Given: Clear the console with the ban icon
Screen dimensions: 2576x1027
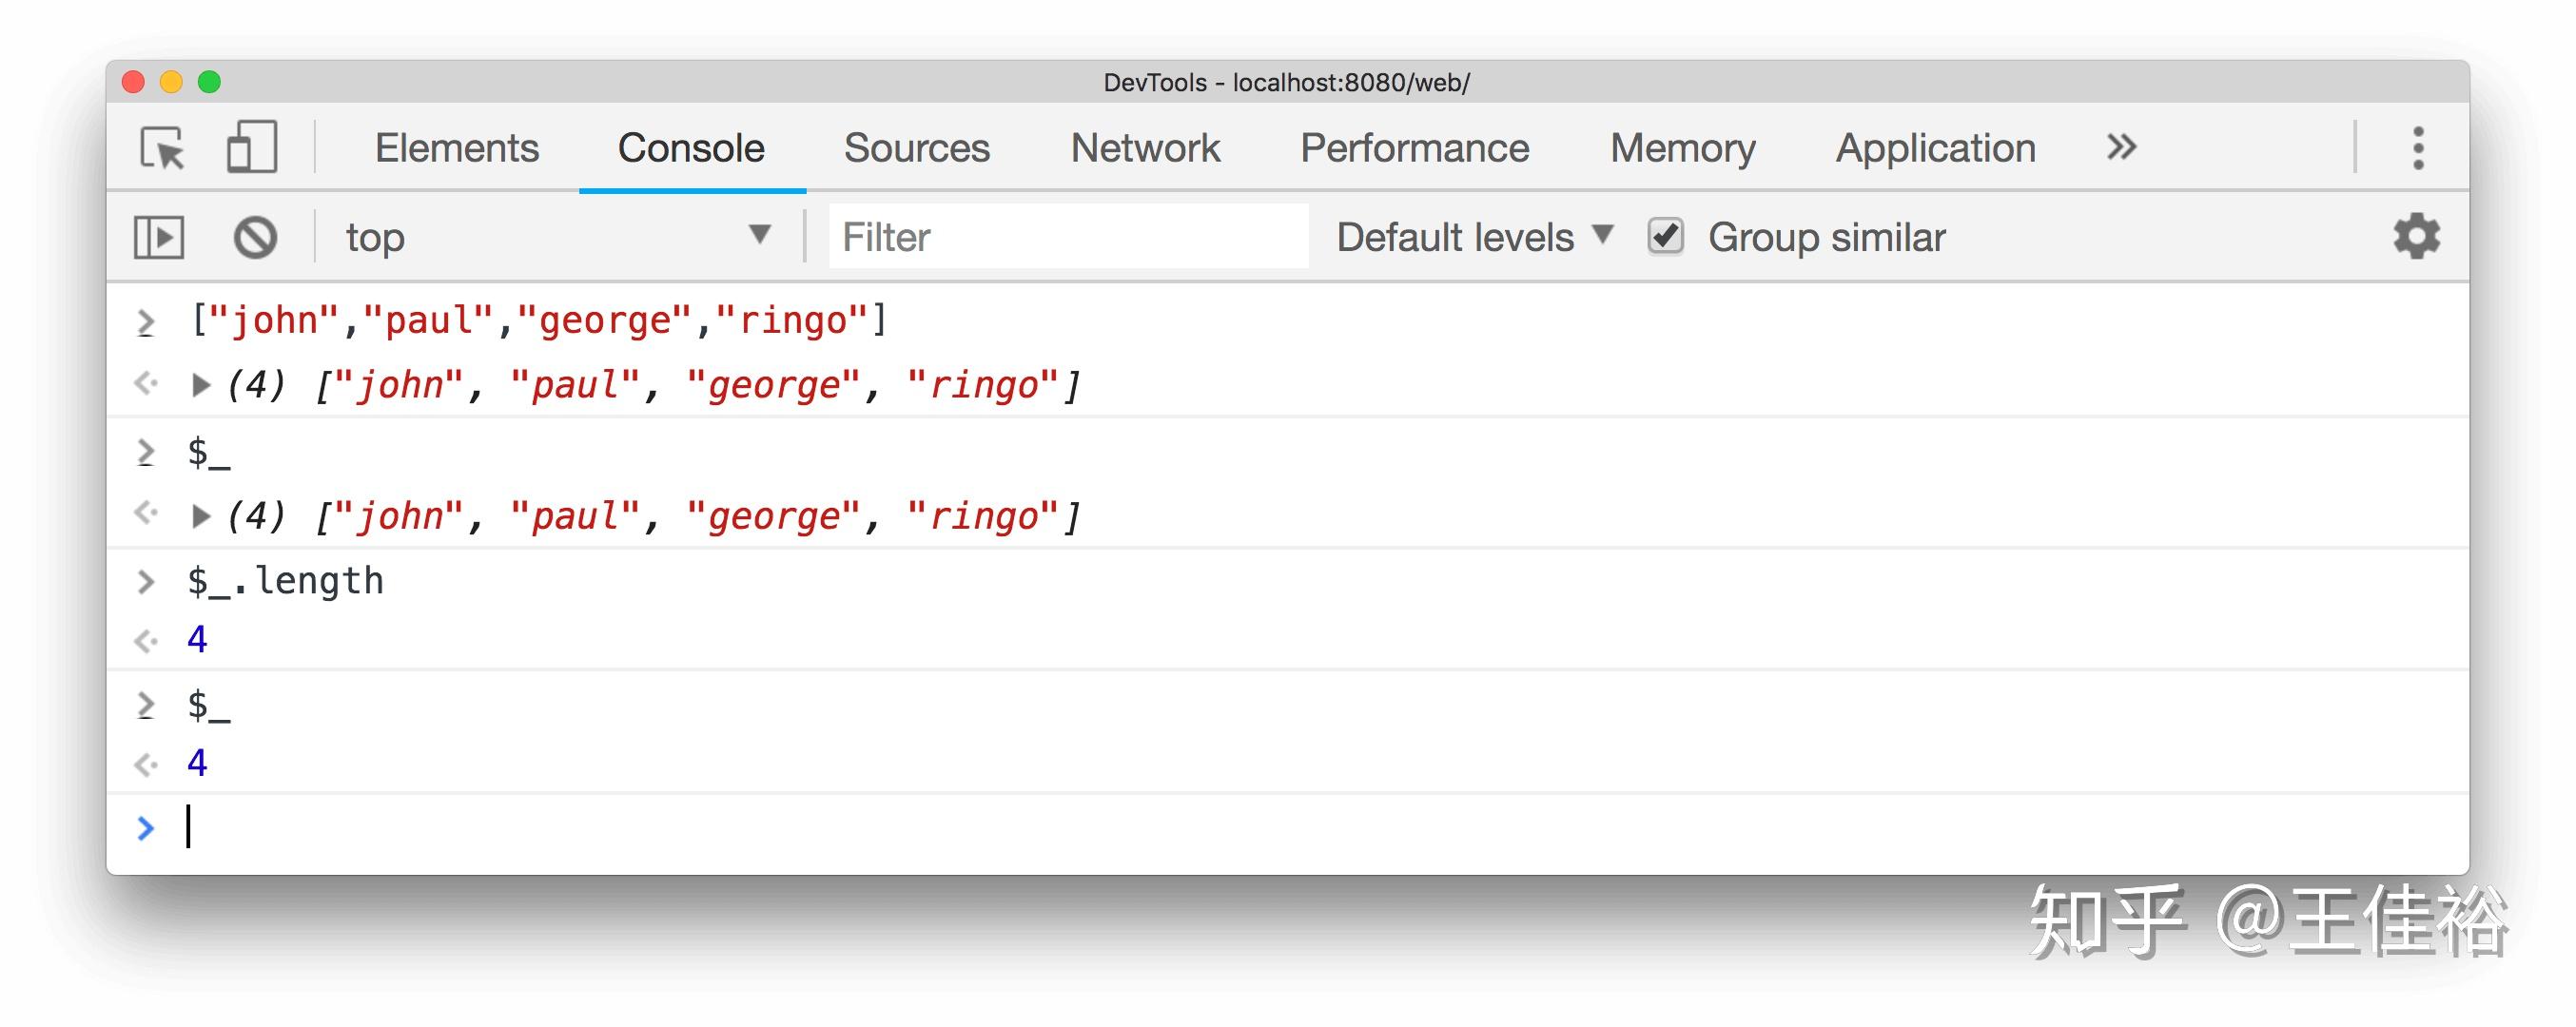Looking at the screenshot, I should (x=255, y=238).
